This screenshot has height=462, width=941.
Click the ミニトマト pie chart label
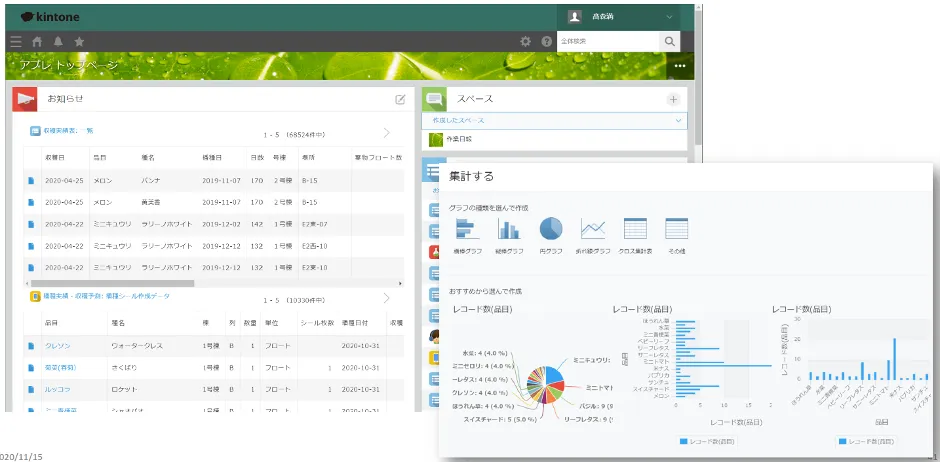(x=598, y=388)
